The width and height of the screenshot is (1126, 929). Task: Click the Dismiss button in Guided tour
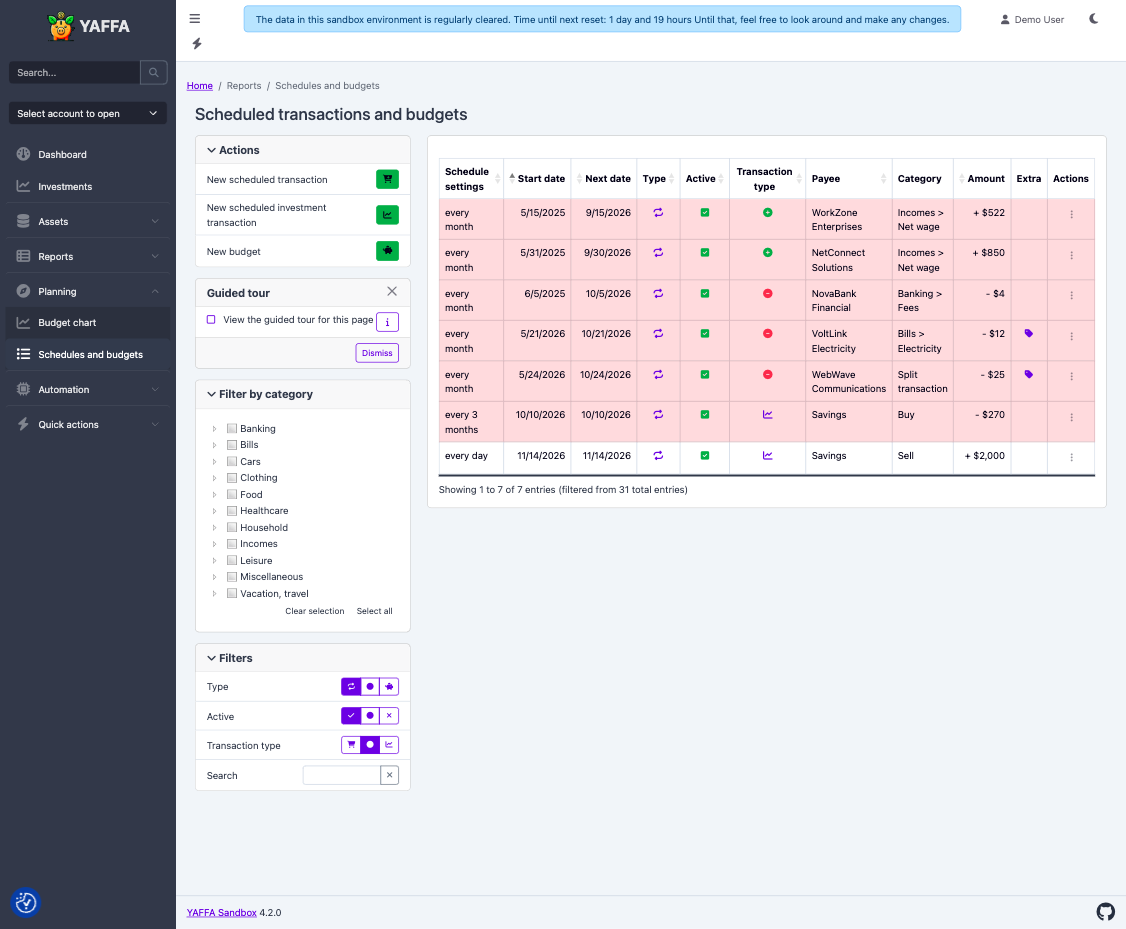click(377, 353)
